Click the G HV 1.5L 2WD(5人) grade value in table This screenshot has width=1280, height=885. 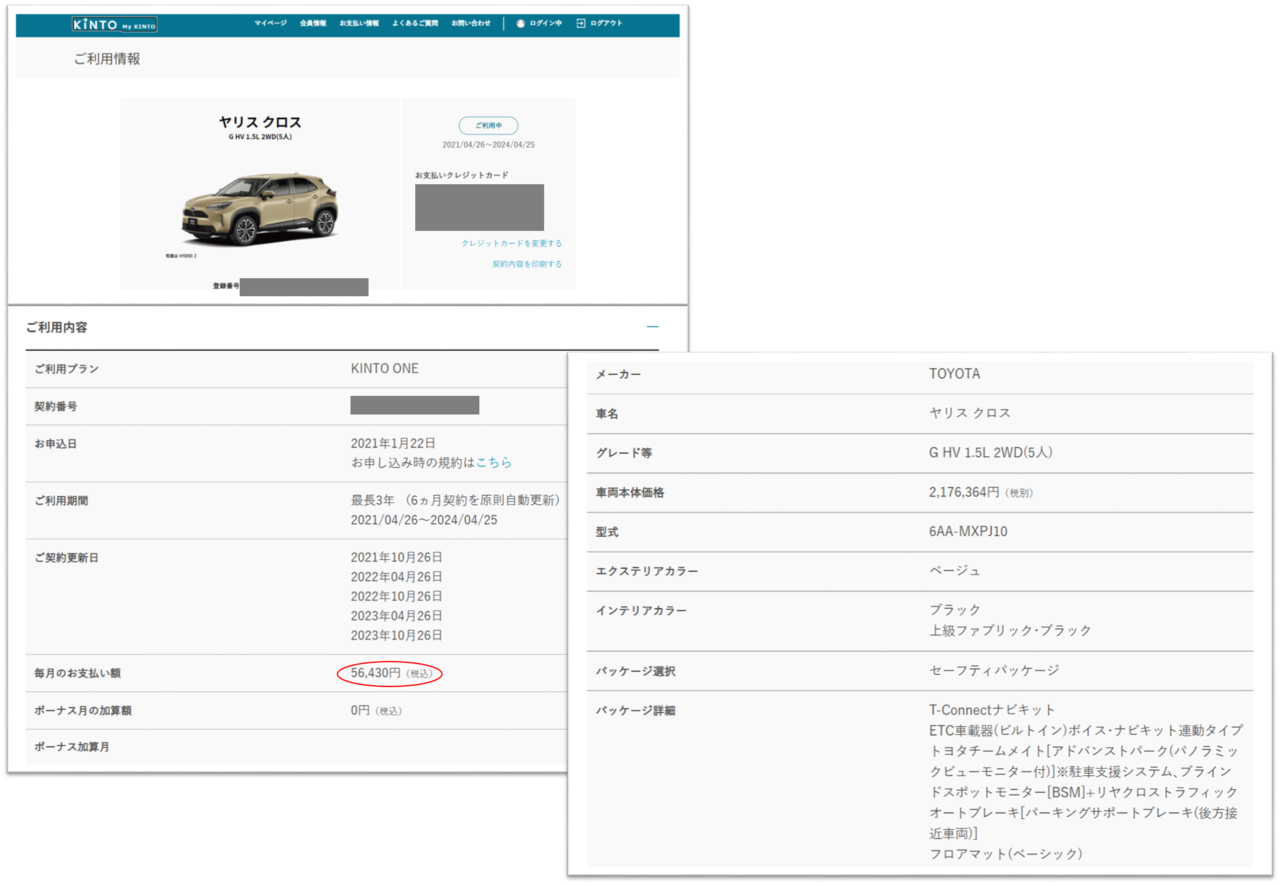point(991,452)
